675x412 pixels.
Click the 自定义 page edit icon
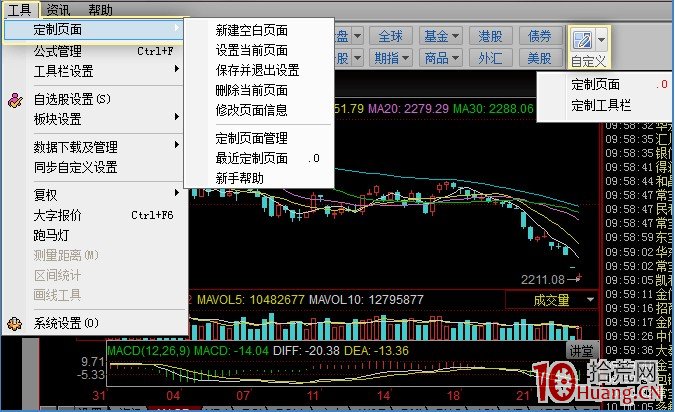click(582, 40)
